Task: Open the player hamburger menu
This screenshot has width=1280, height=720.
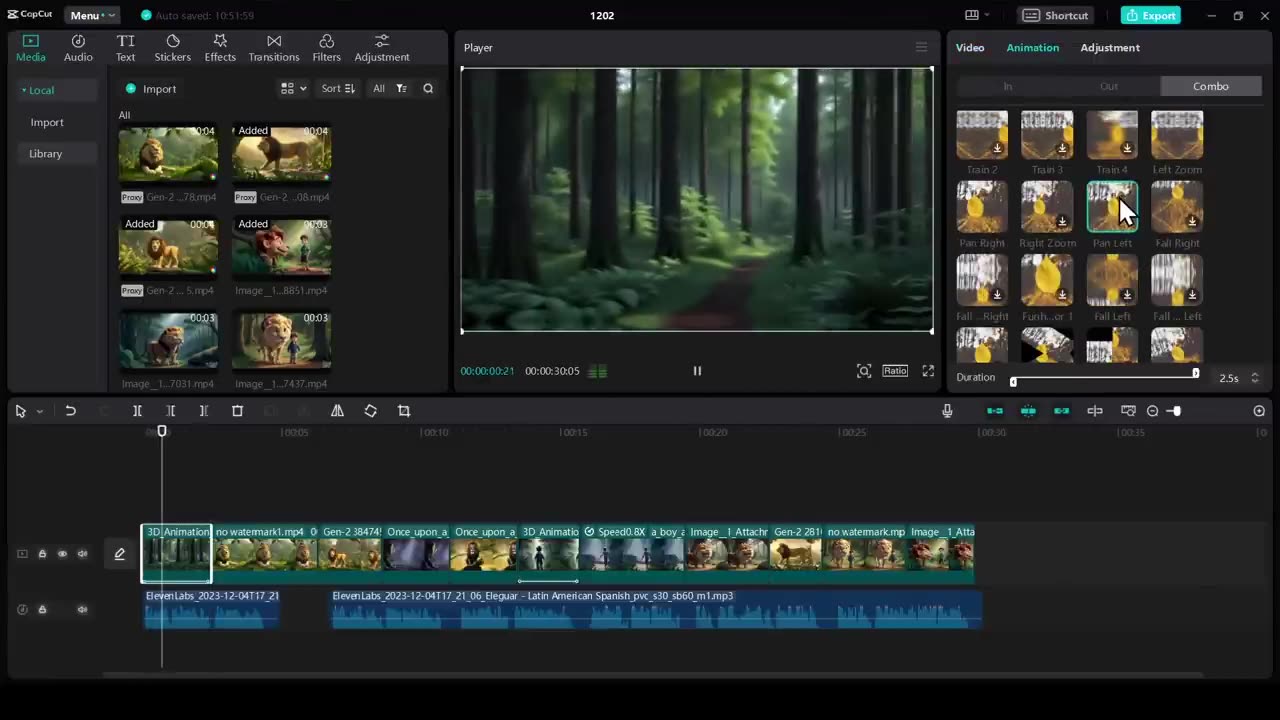Action: click(x=921, y=47)
